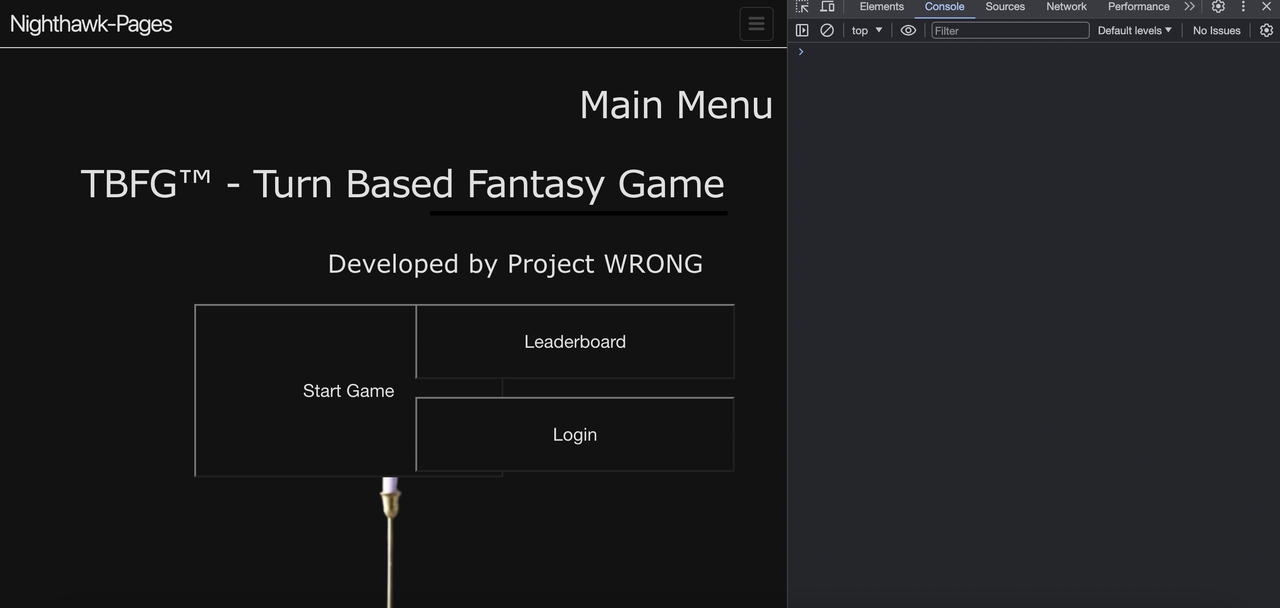
Task: Open DevTools settings with the gear icon
Action: tap(1218, 6)
